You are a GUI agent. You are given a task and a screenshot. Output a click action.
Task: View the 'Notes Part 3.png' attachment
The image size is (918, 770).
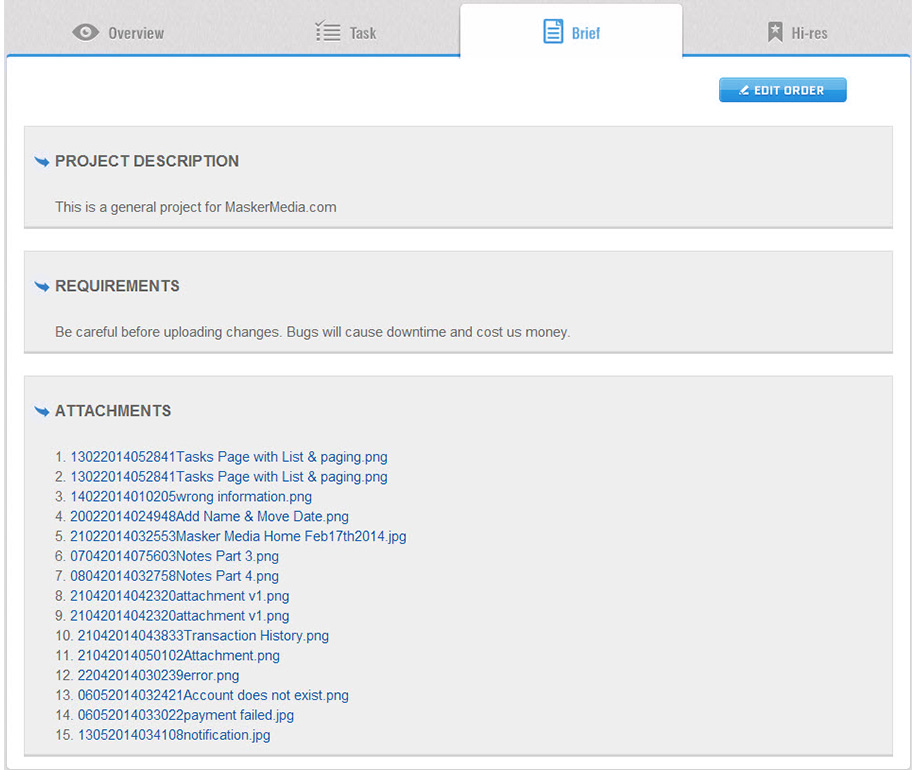point(174,556)
